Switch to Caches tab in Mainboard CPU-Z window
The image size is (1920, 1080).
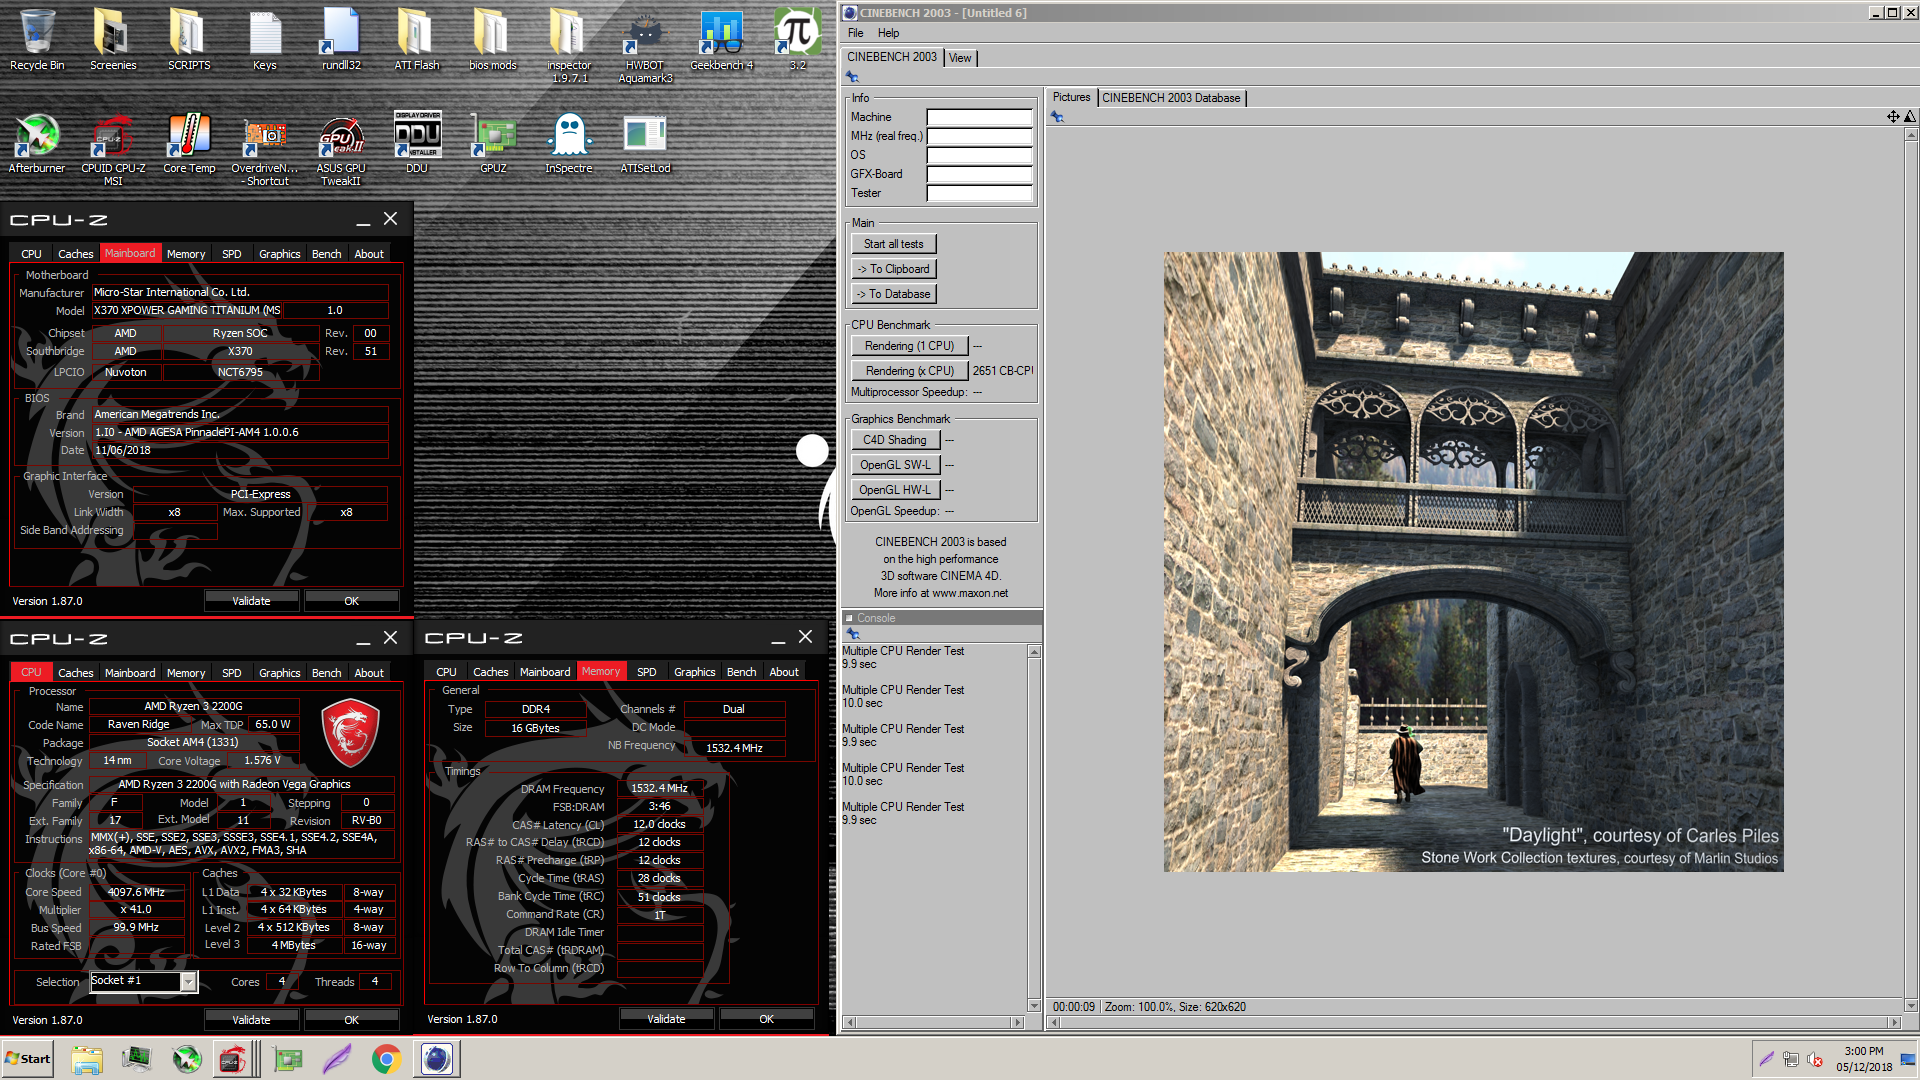(75, 254)
